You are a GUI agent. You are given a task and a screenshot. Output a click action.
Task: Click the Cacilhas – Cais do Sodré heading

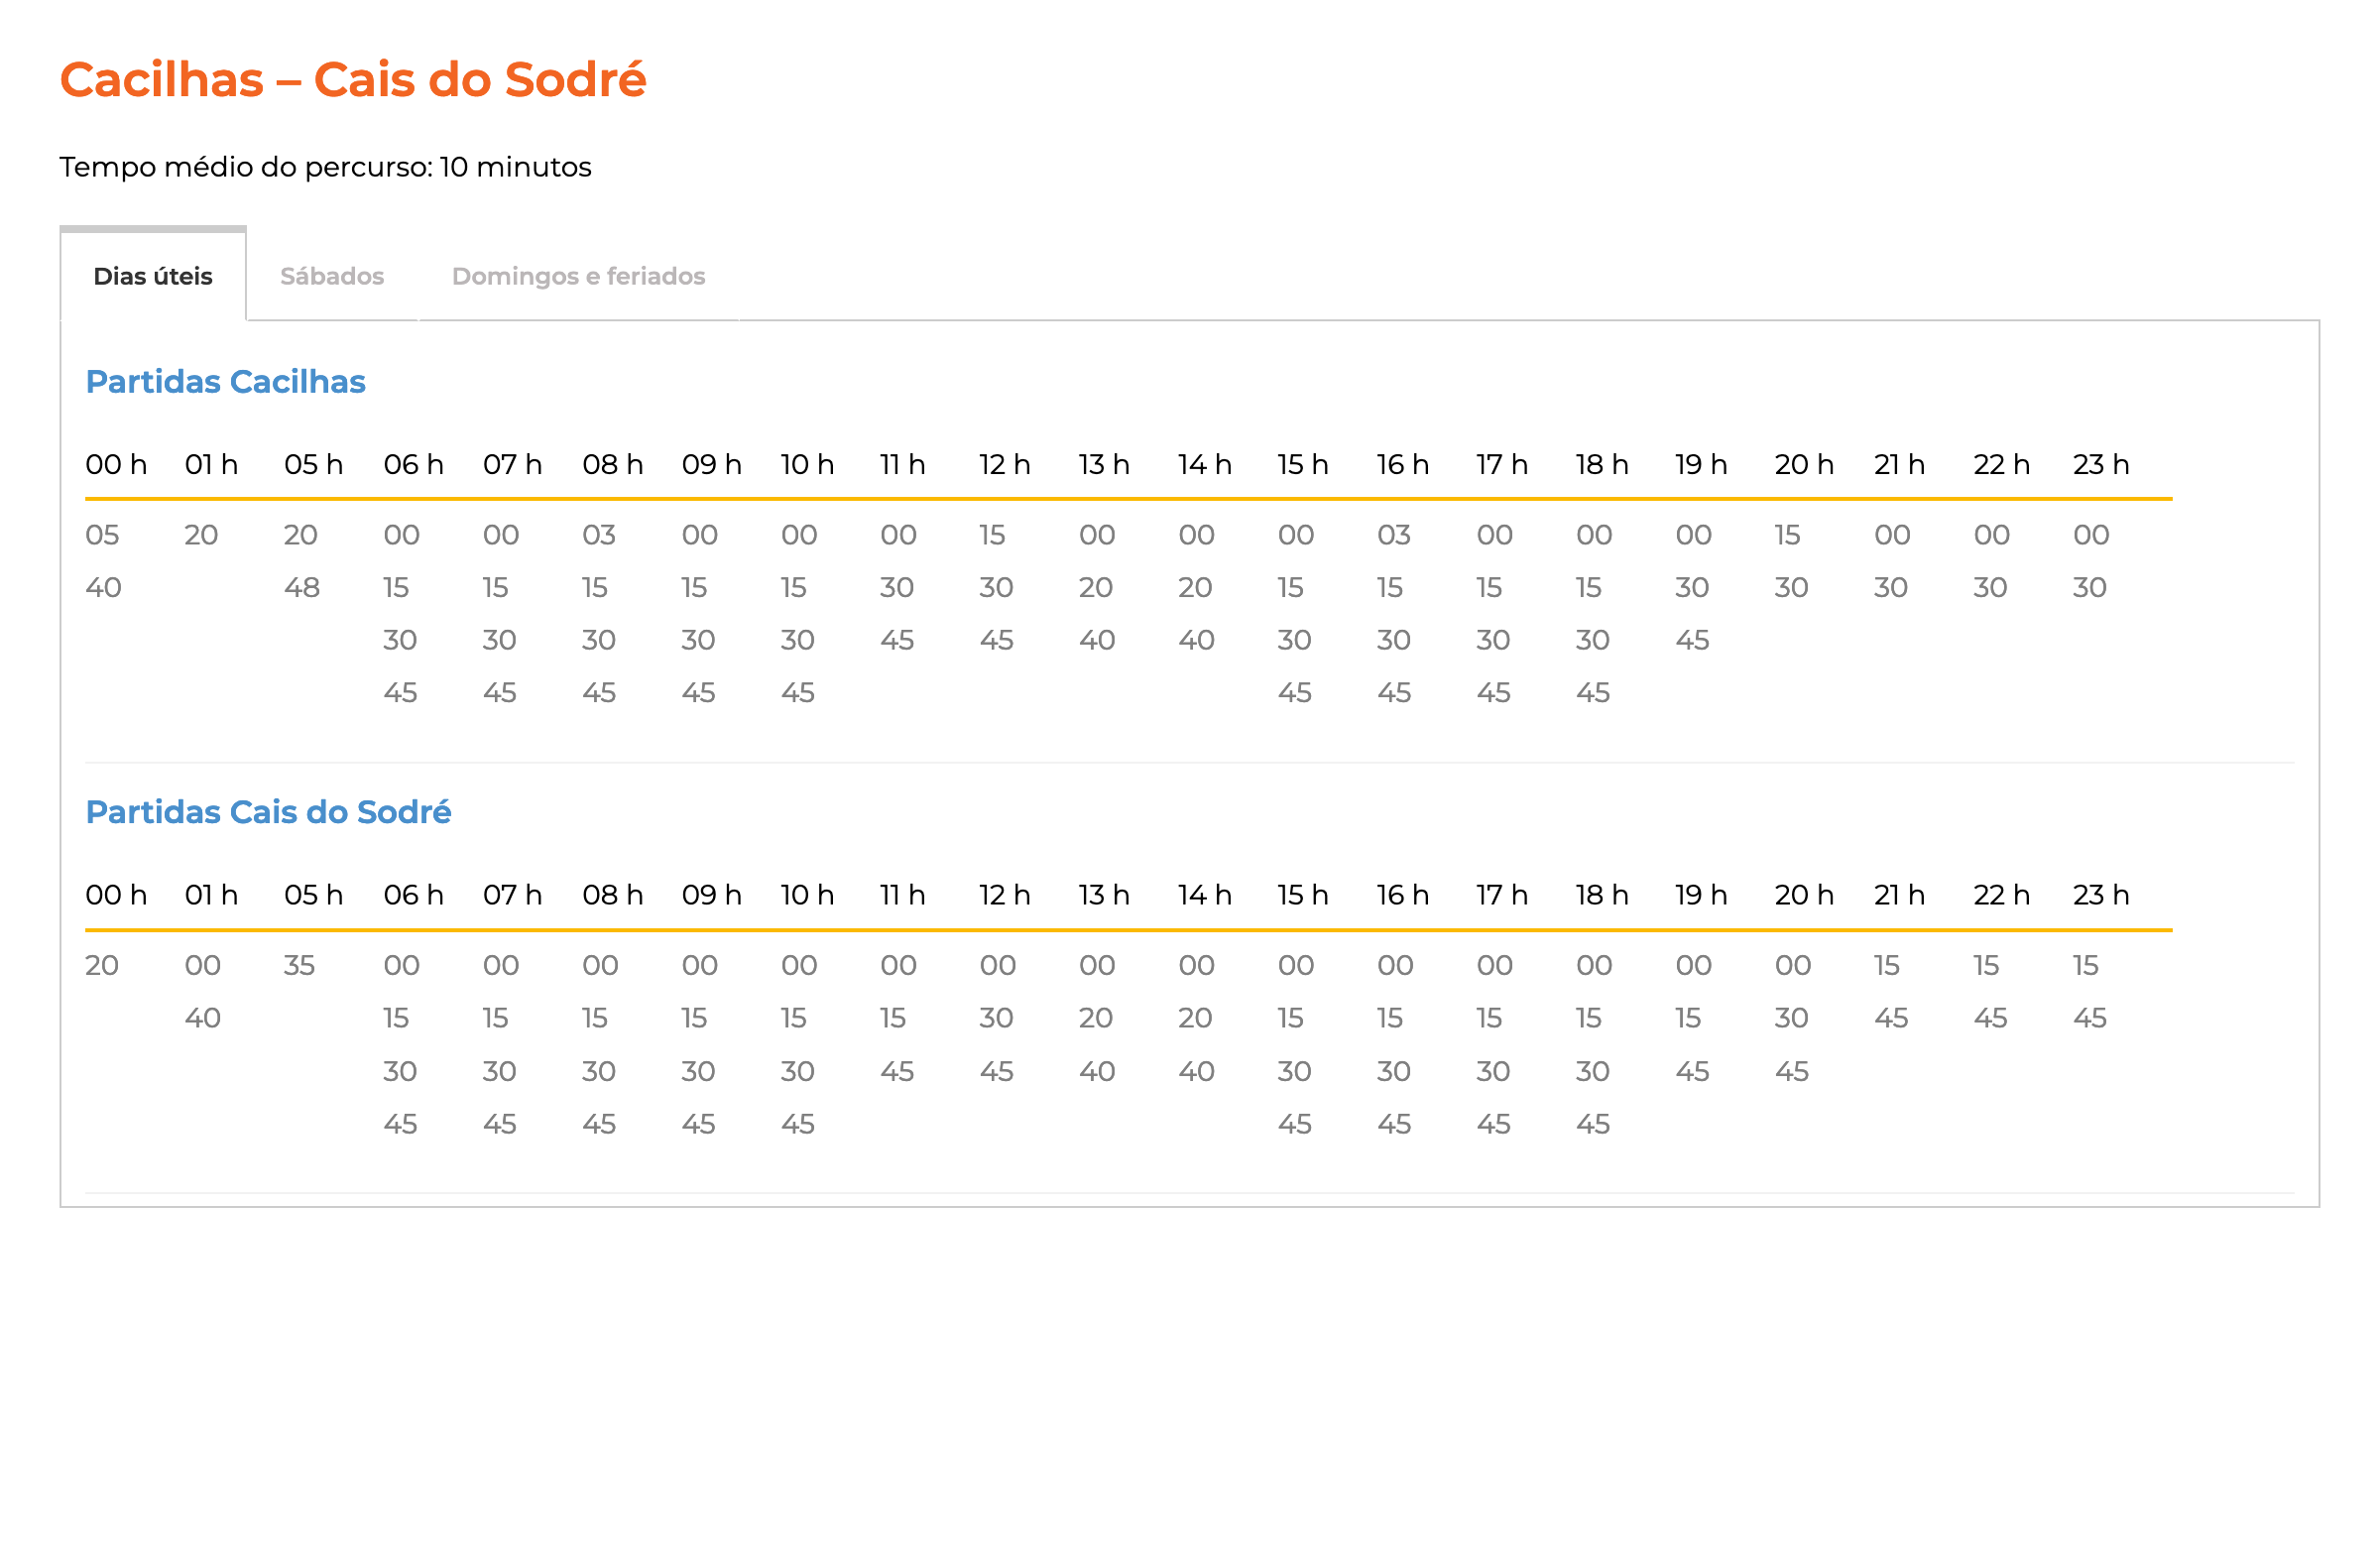[353, 80]
